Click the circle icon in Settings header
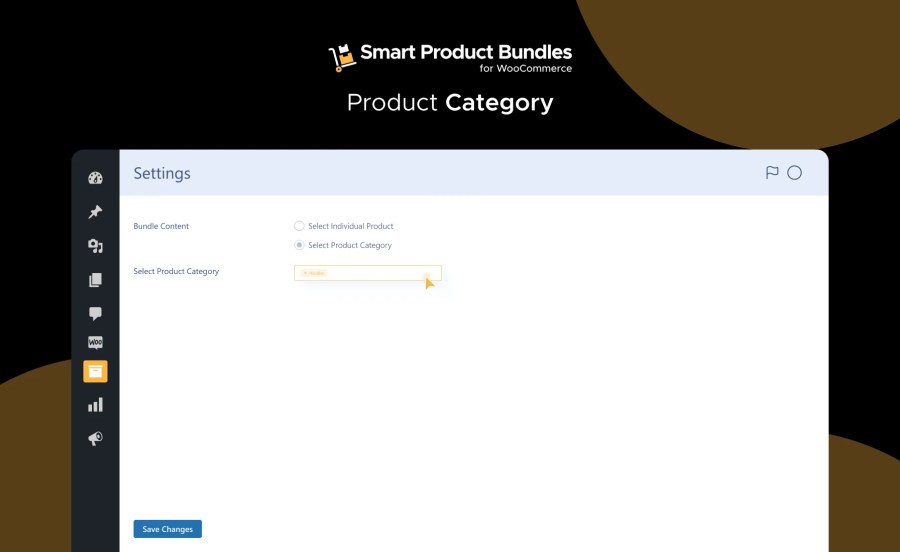 (794, 173)
